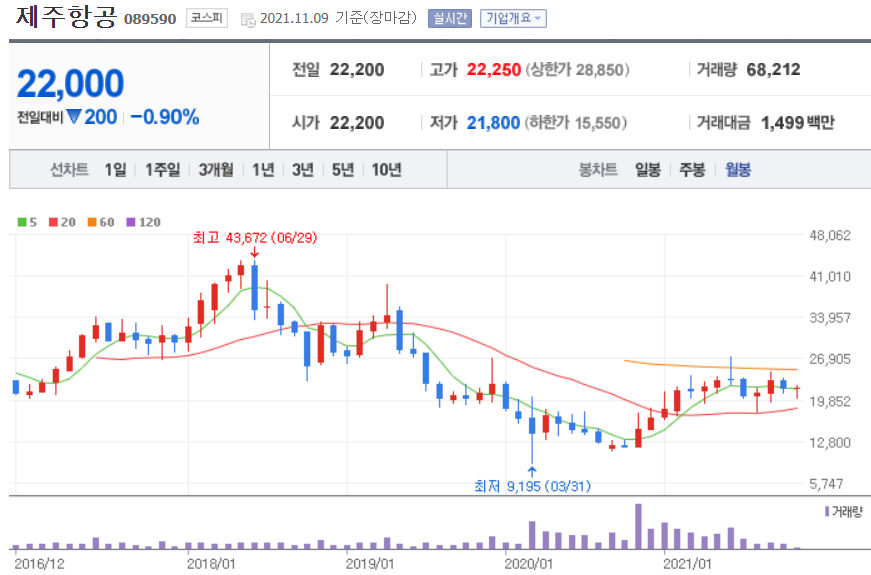
Task: Click the 최저 9,195 (03/31) chart marker
Action: click(x=533, y=486)
